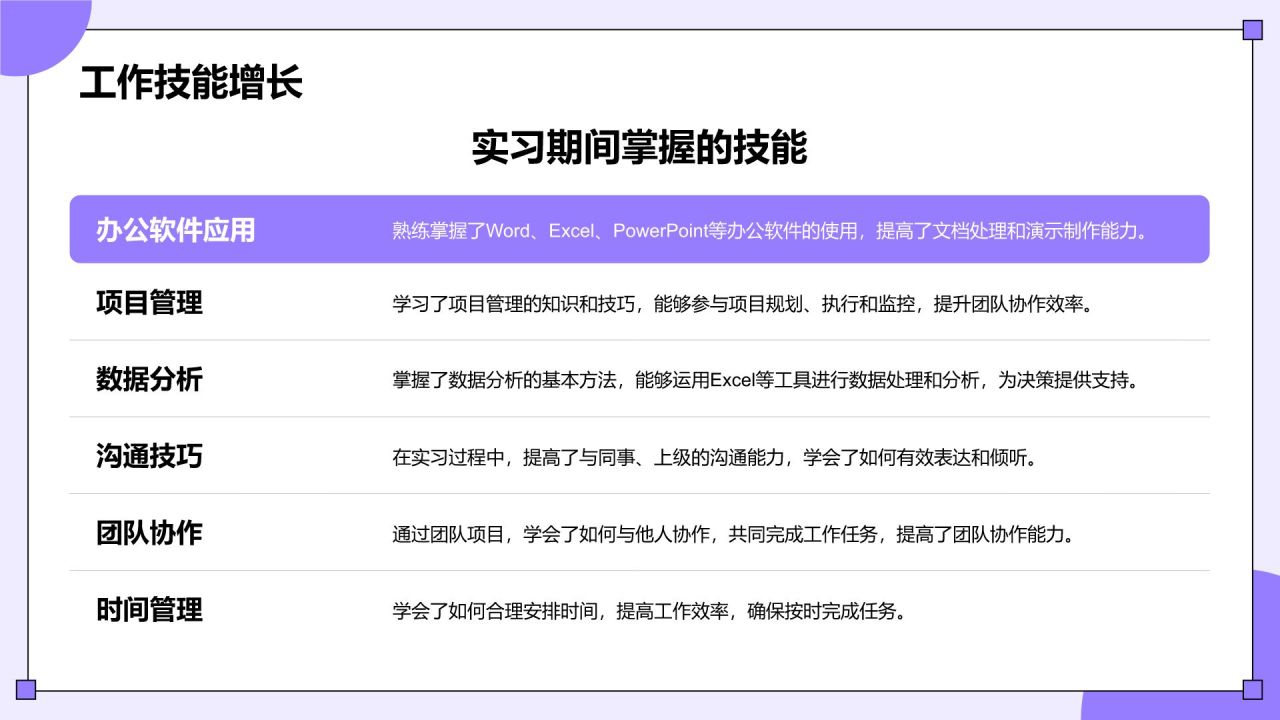
Task: Select the heading 实习期间掌握的技能
Action: [639, 148]
